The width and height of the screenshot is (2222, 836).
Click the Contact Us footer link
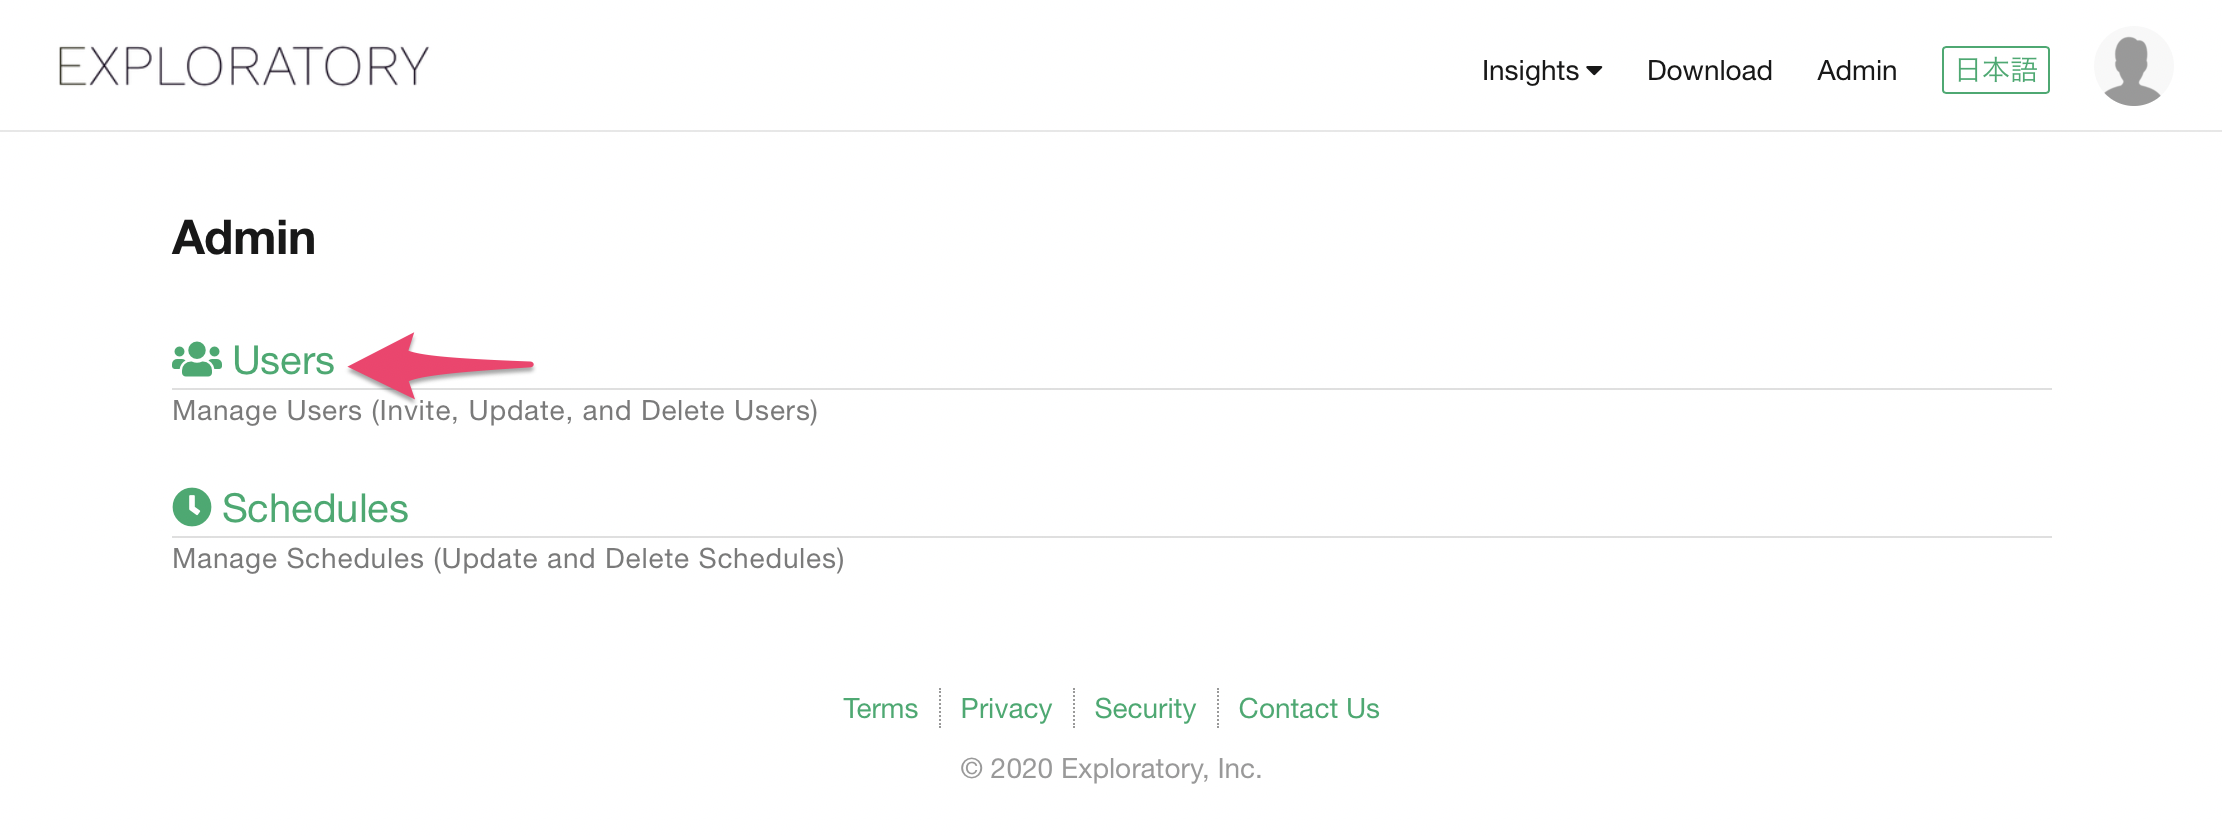tap(1308, 708)
